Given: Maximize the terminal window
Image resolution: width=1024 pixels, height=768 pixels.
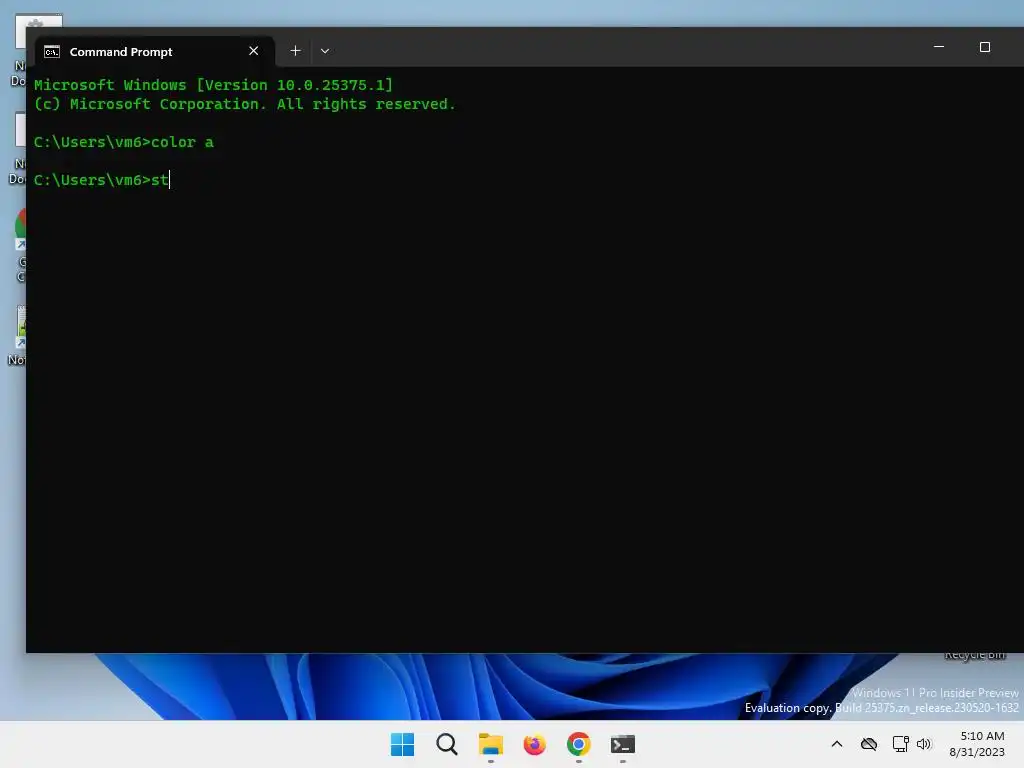Looking at the screenshot, I should click(x=984, y=47).
